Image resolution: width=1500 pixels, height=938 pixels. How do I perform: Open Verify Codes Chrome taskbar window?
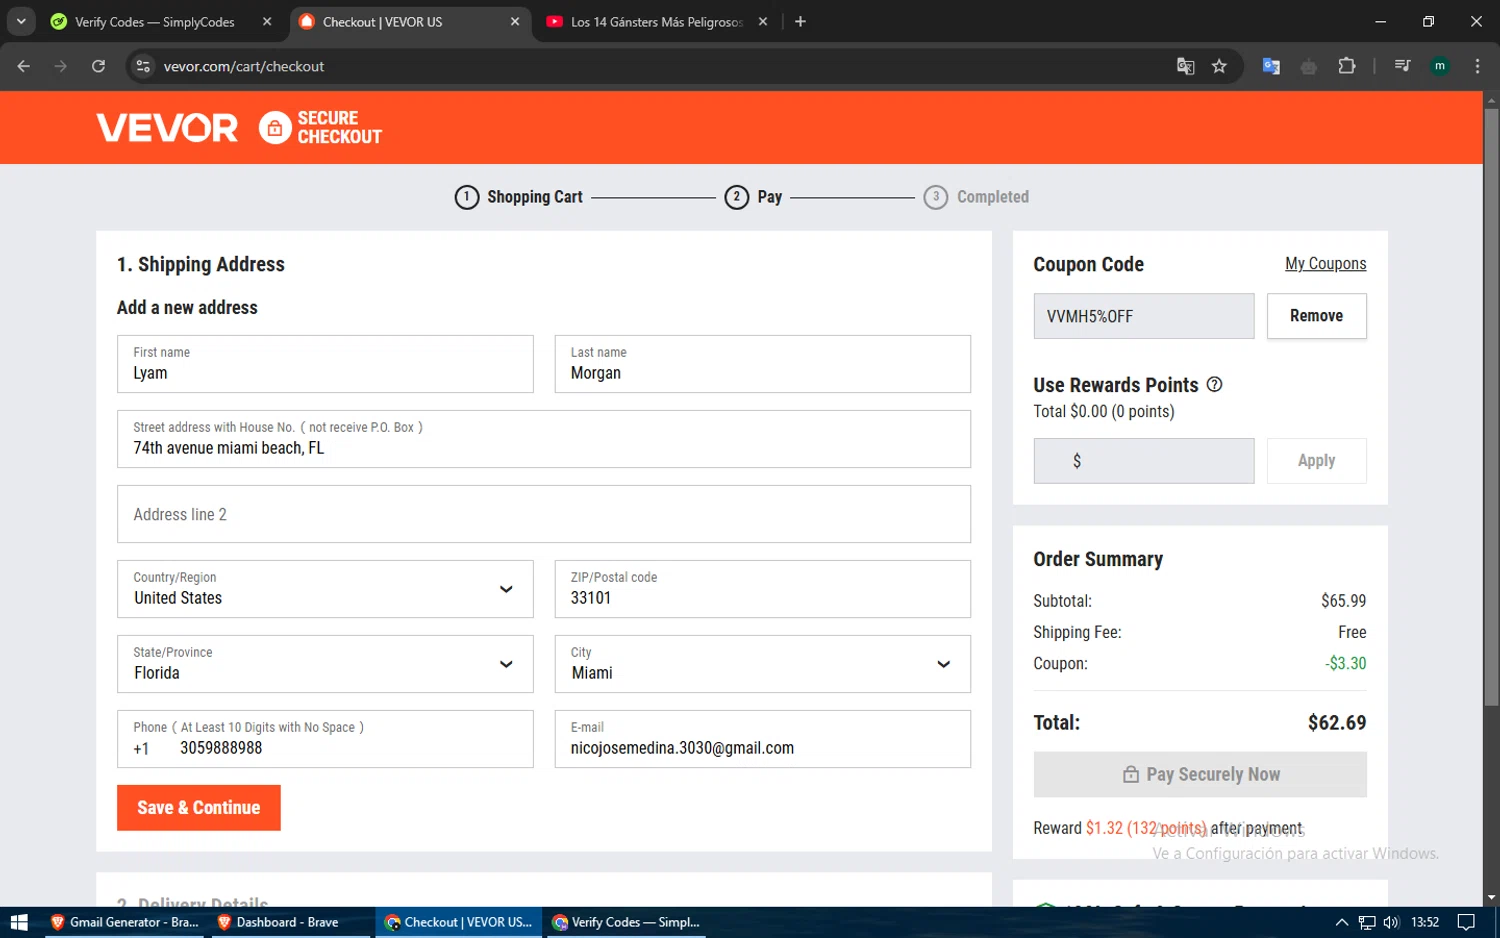[x=626, y=922]
